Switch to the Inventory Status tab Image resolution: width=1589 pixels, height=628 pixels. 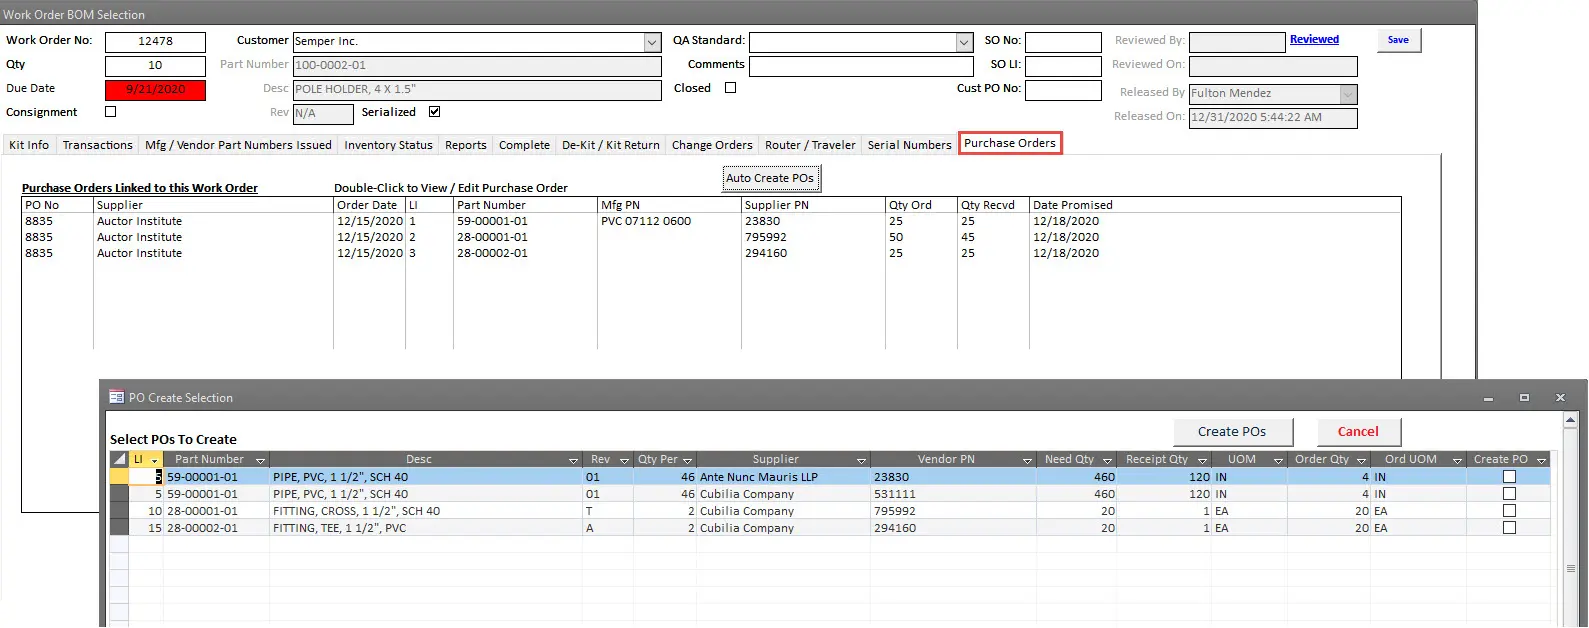388,145
